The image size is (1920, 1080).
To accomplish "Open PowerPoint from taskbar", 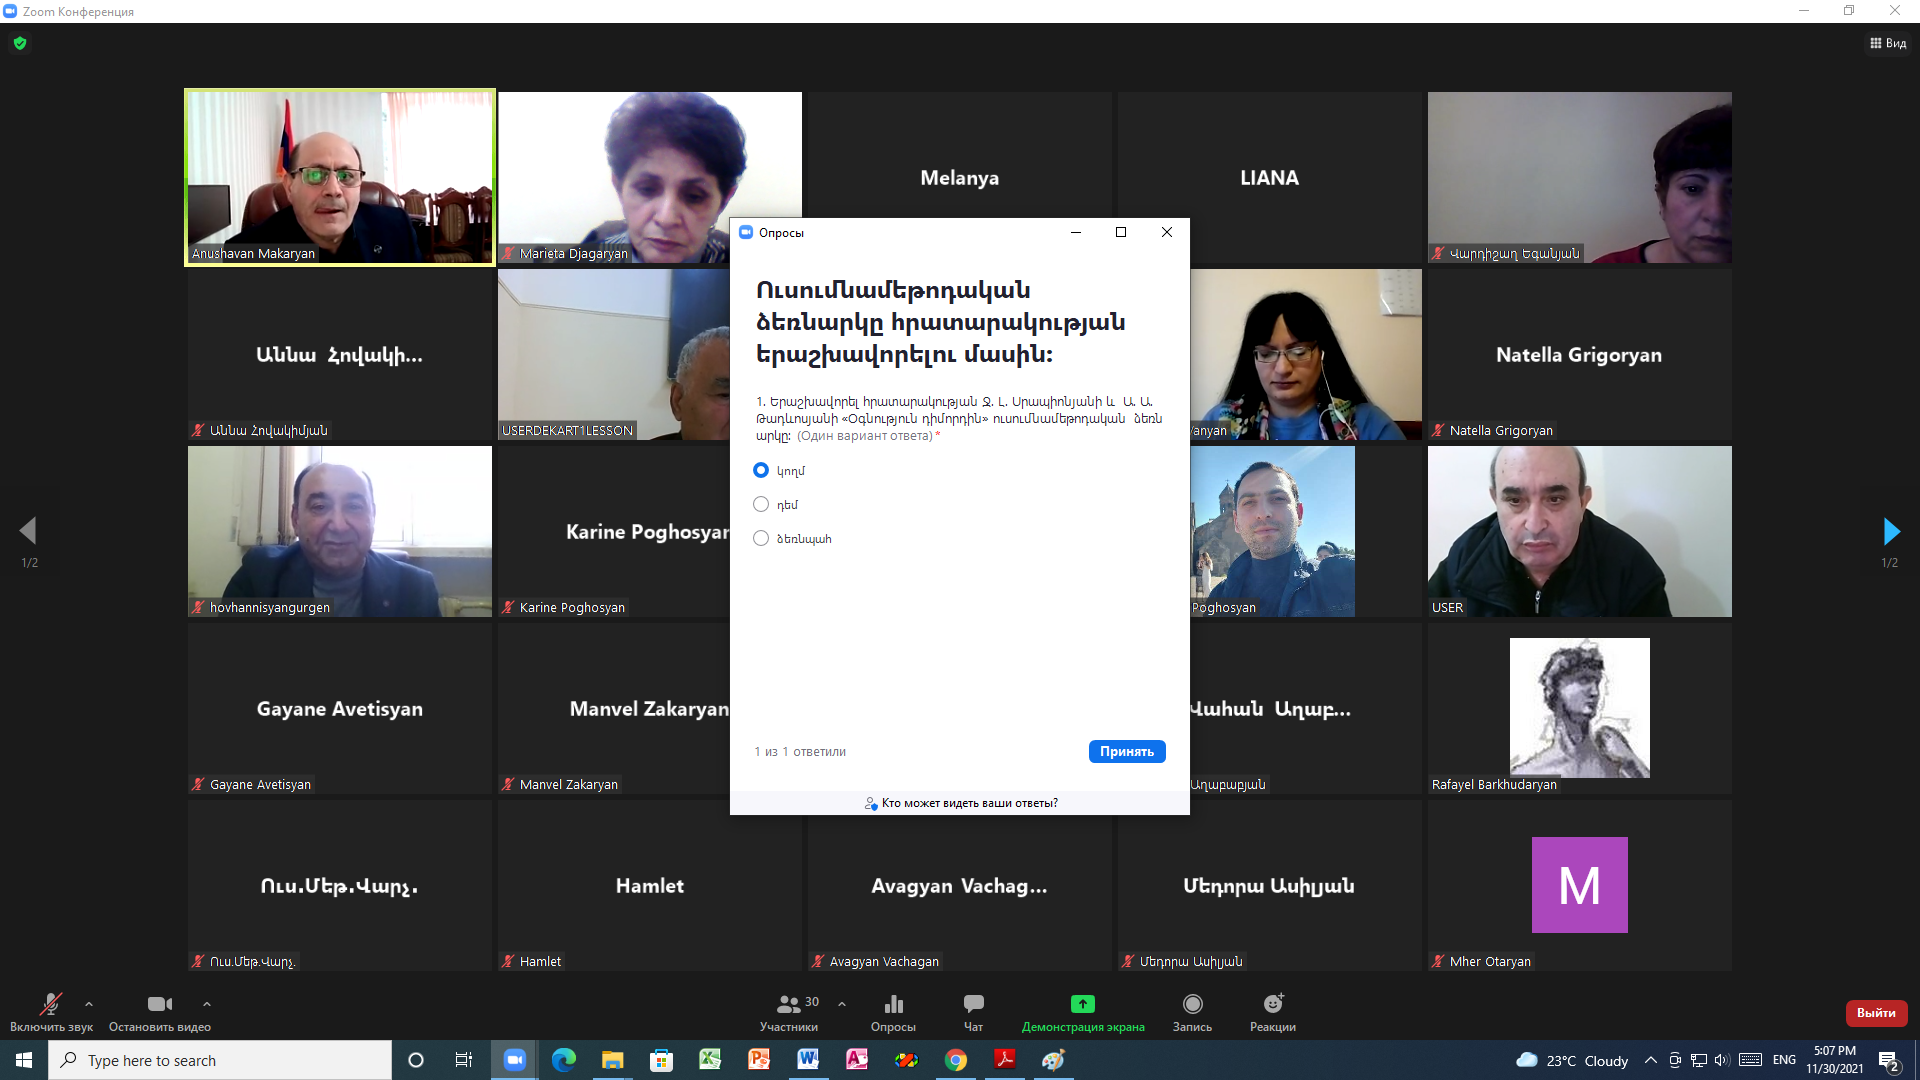I will pos(759,1060).
